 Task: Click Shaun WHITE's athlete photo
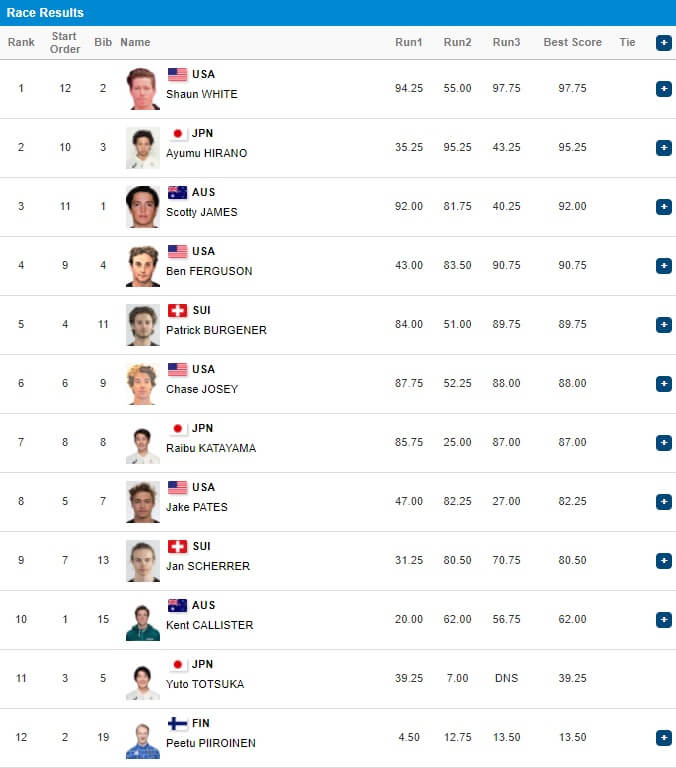(143, 88)
